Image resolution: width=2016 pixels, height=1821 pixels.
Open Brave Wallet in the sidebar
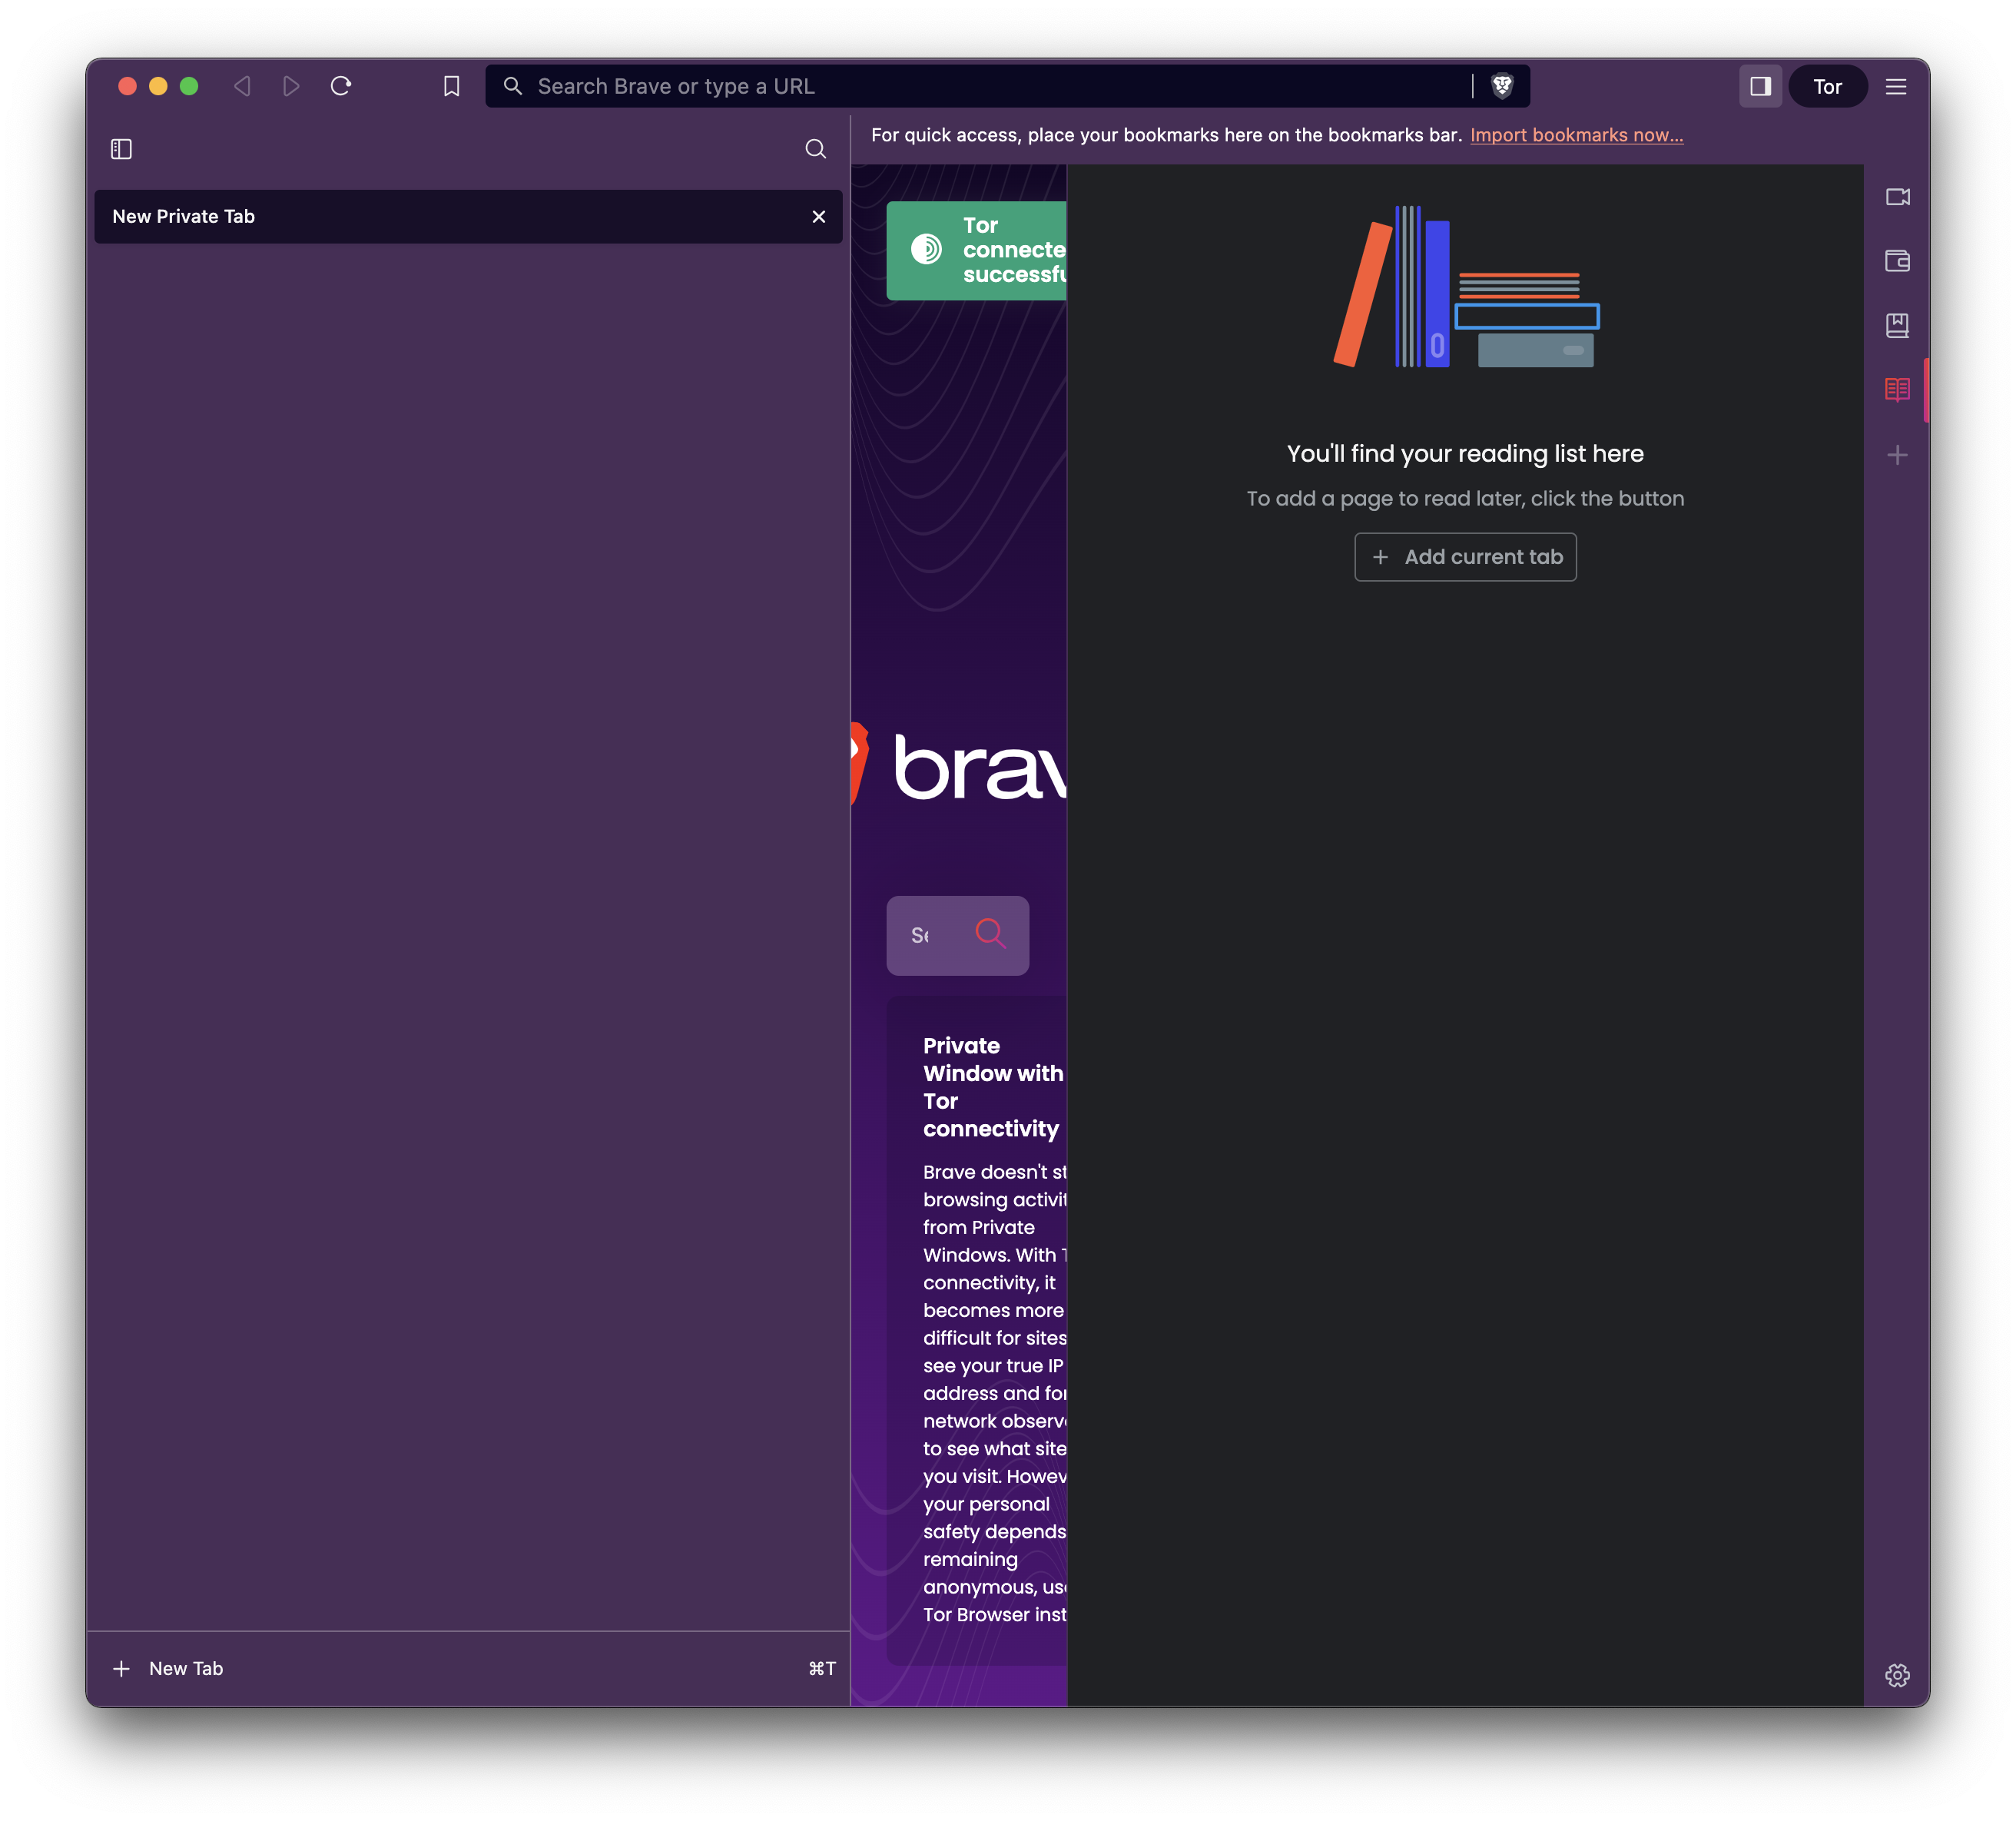pyautogui.click(x=1897, y=261)
